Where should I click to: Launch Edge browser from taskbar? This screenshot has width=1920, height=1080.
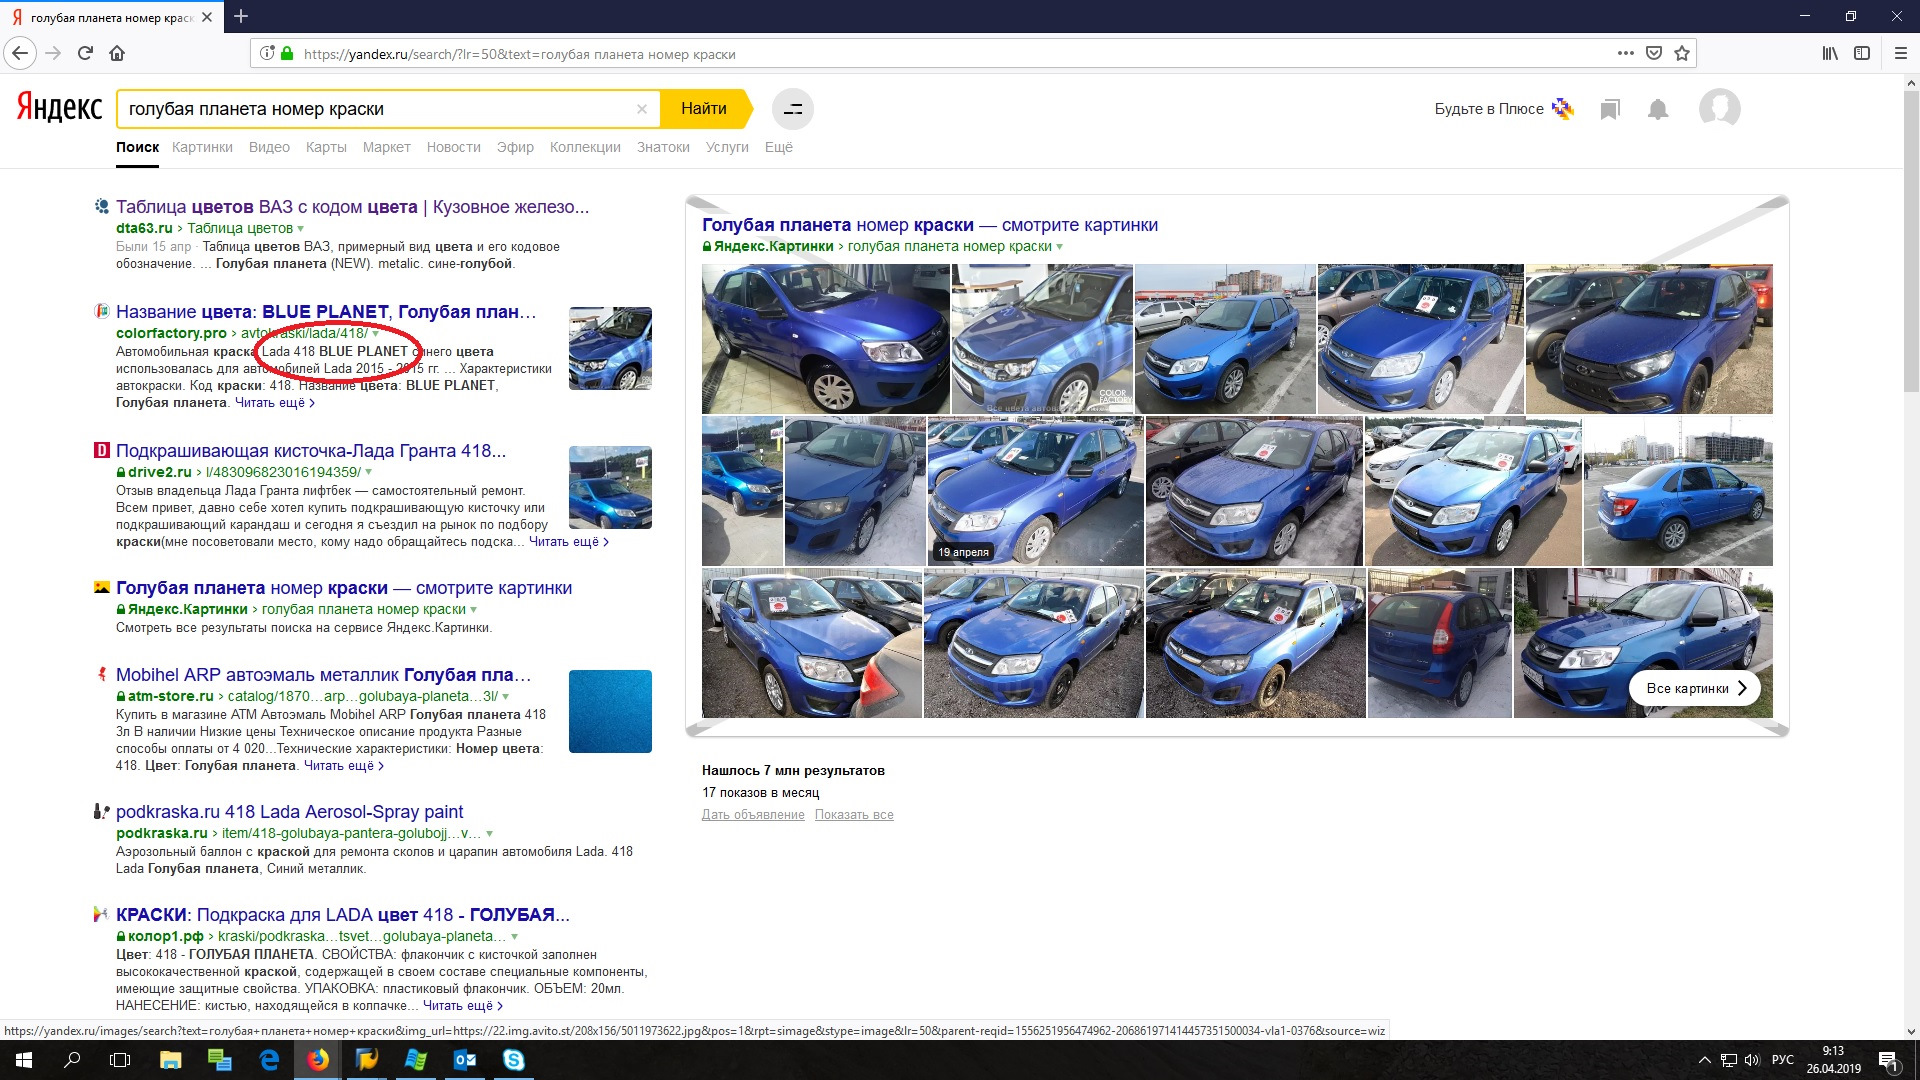coord(270,1060)
